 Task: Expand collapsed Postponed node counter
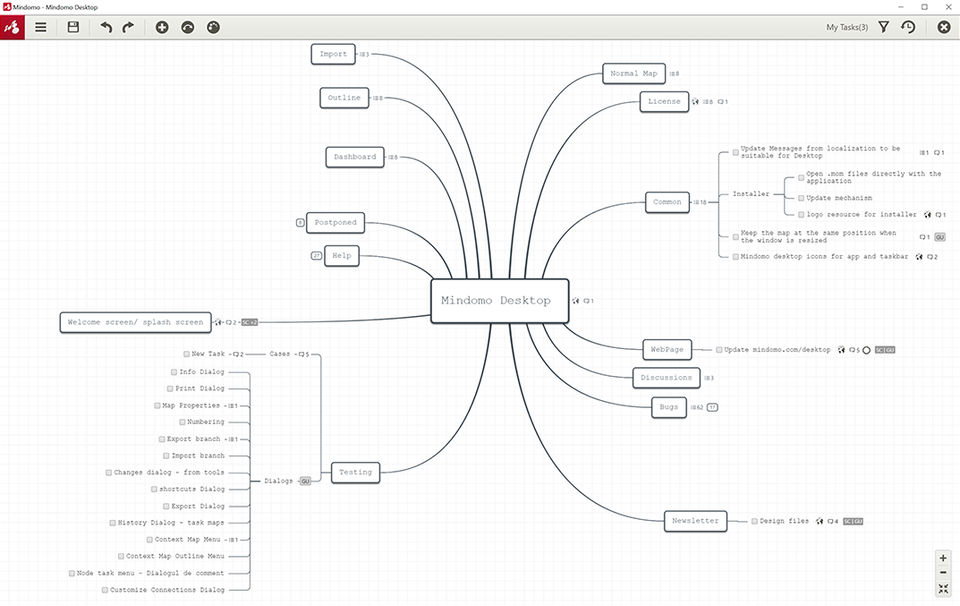pos(300,223)
